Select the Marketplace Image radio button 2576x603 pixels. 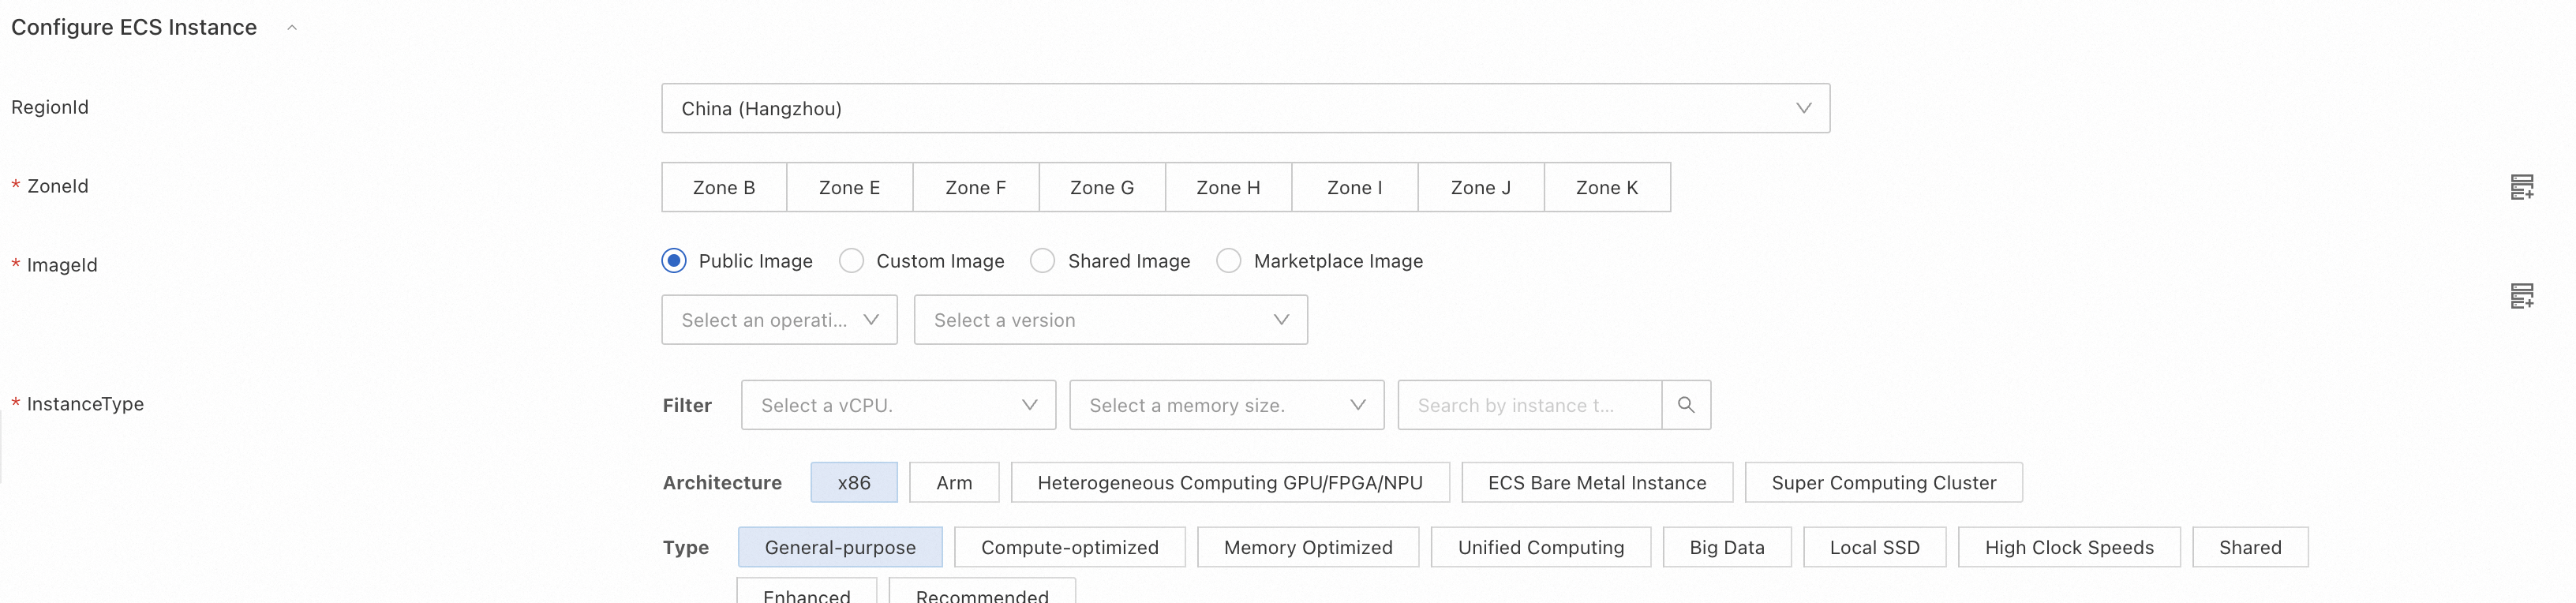click(1228, 261)
